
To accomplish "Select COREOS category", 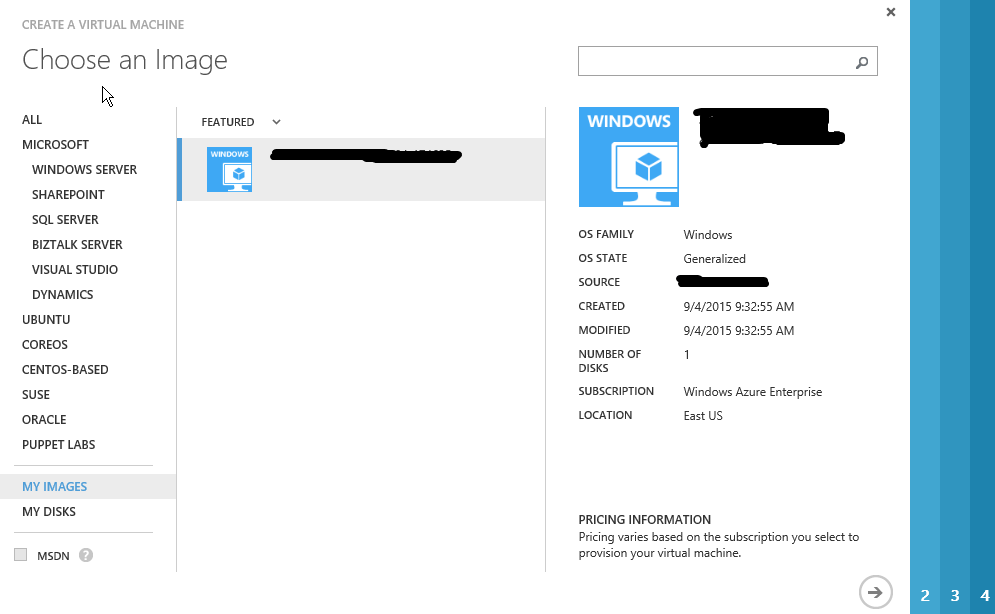I will tap(44, 344).
